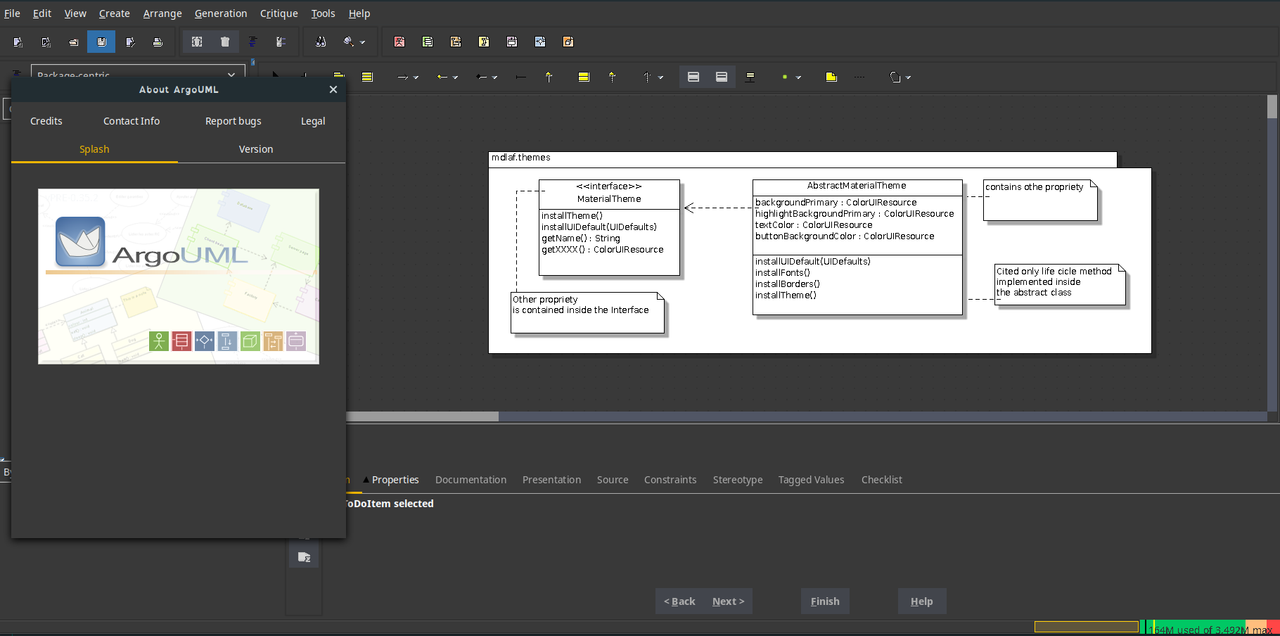Toggle the first attribute compartment button

point(693,77)
